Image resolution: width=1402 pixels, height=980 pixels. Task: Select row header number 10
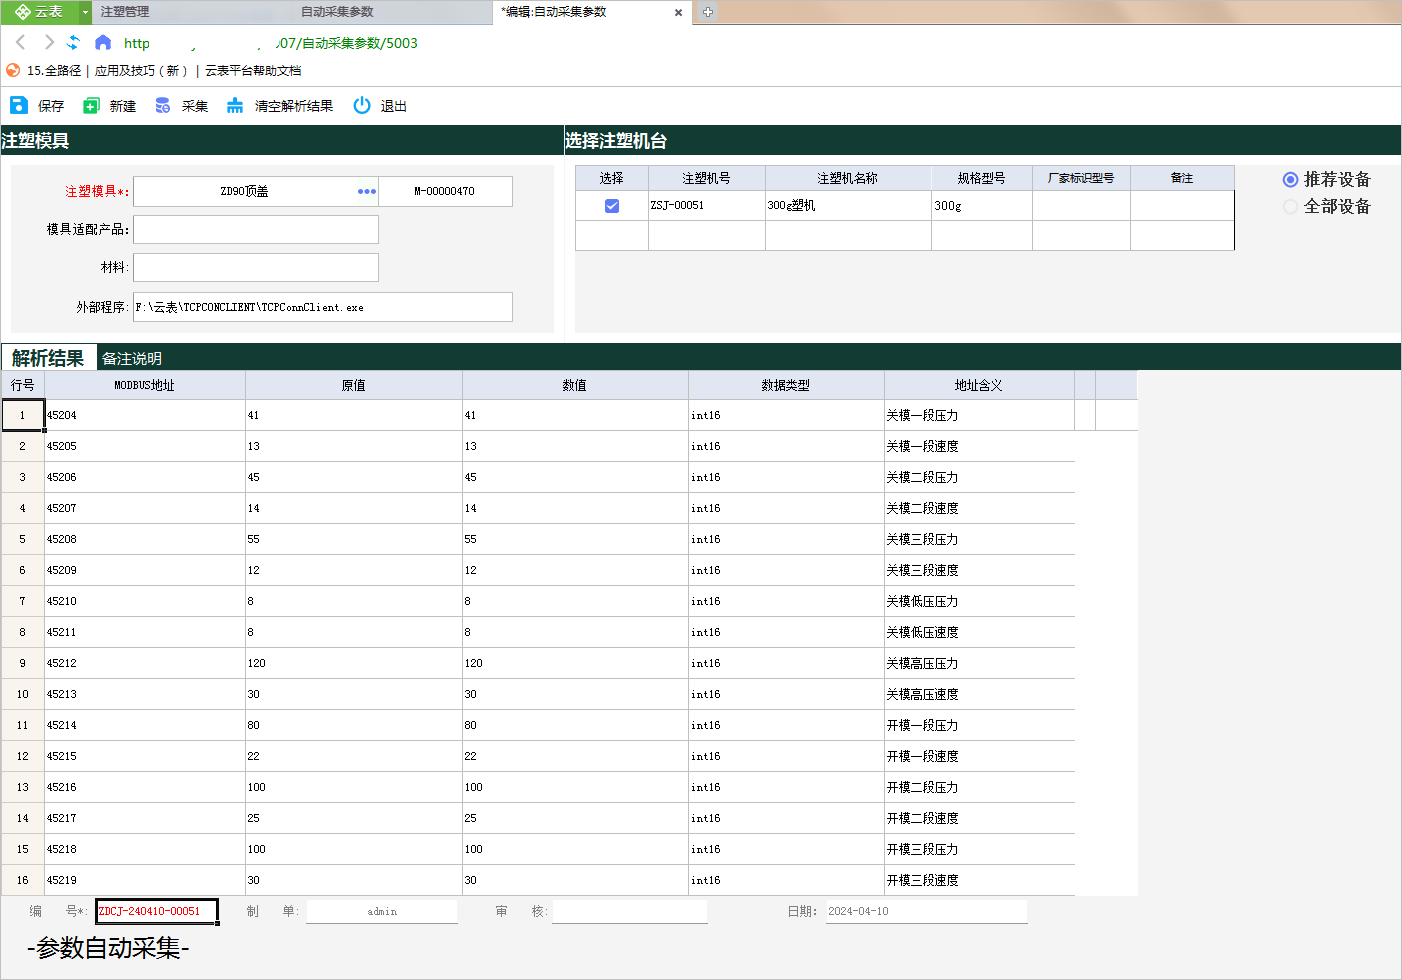tap(22, 694)
